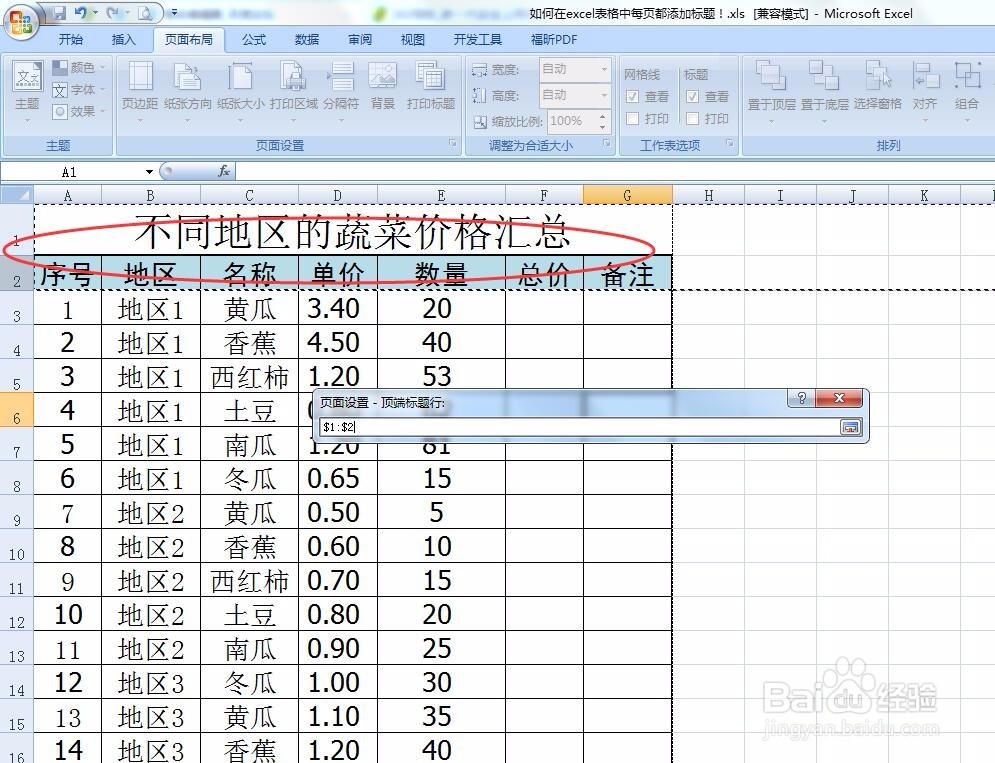Image resolution: width=995 pixels, height=763 pixels.
Task: Switch to the Insert (插入) tab
Action: click(123, 39)
